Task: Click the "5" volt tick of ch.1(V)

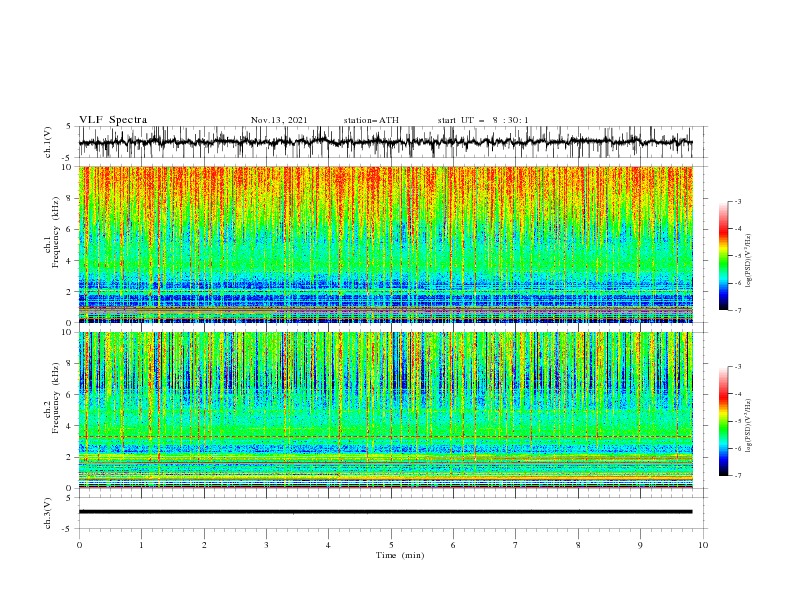Action: point(69,127)
